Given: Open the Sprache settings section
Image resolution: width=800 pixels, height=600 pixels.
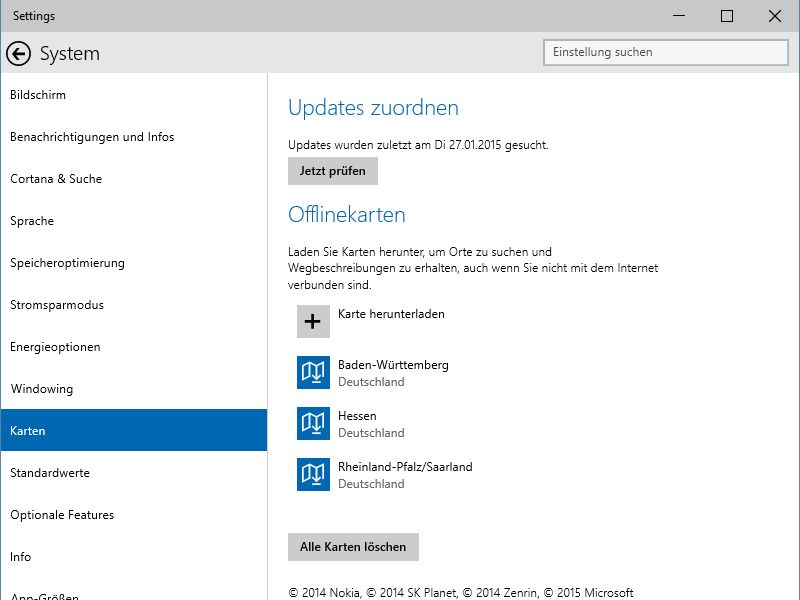Looking at the screenshot, I should click(x=134, y=221).
